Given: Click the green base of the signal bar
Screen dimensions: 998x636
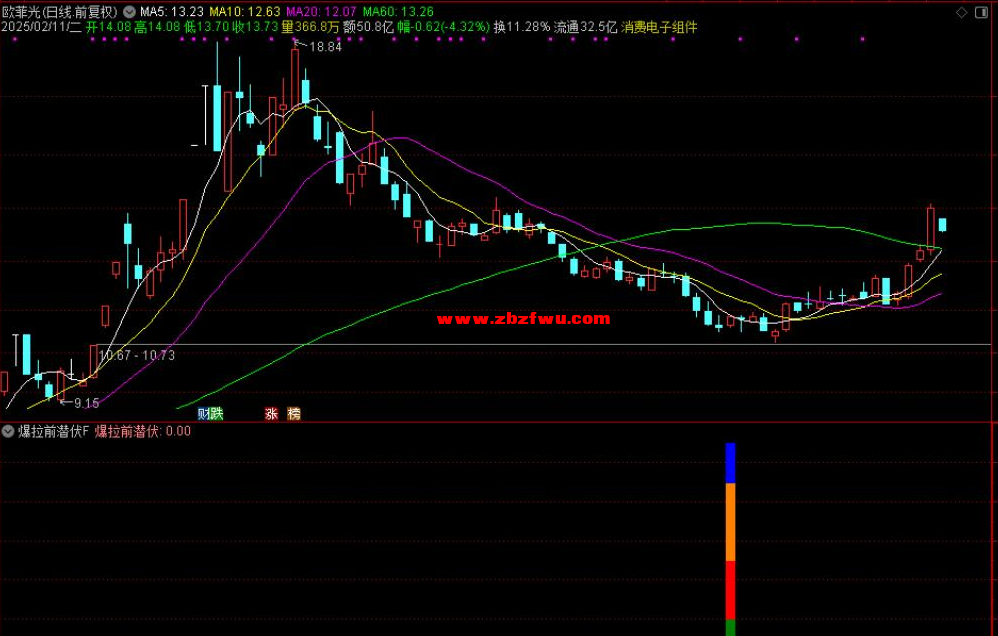Looking at the screenshot, I should tap(730, 628).
